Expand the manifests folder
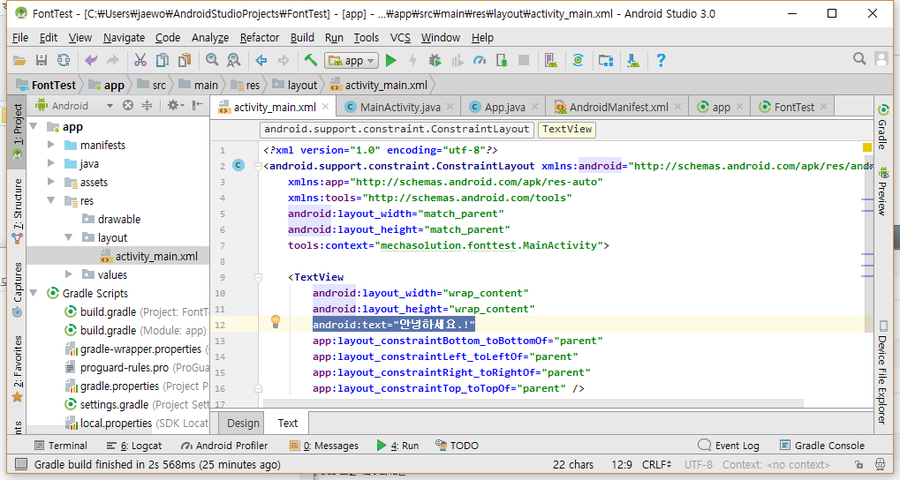The height and width of the screenshot is (480, 900). point(51,145)
